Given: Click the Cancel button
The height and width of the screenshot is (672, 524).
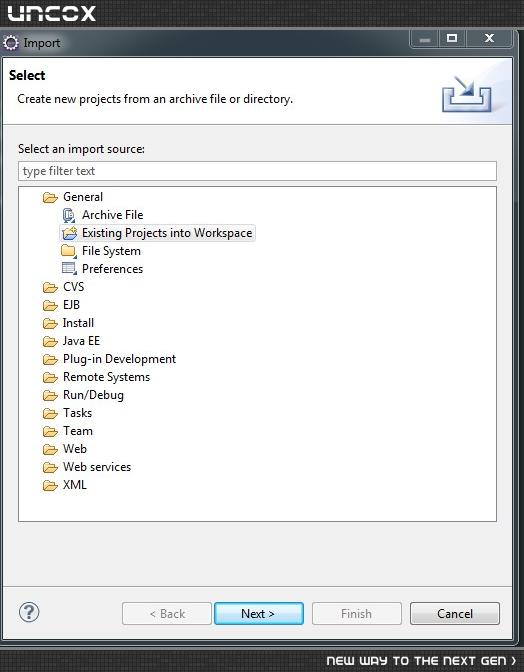Looking at the screenshot, I should pos(455,613).
